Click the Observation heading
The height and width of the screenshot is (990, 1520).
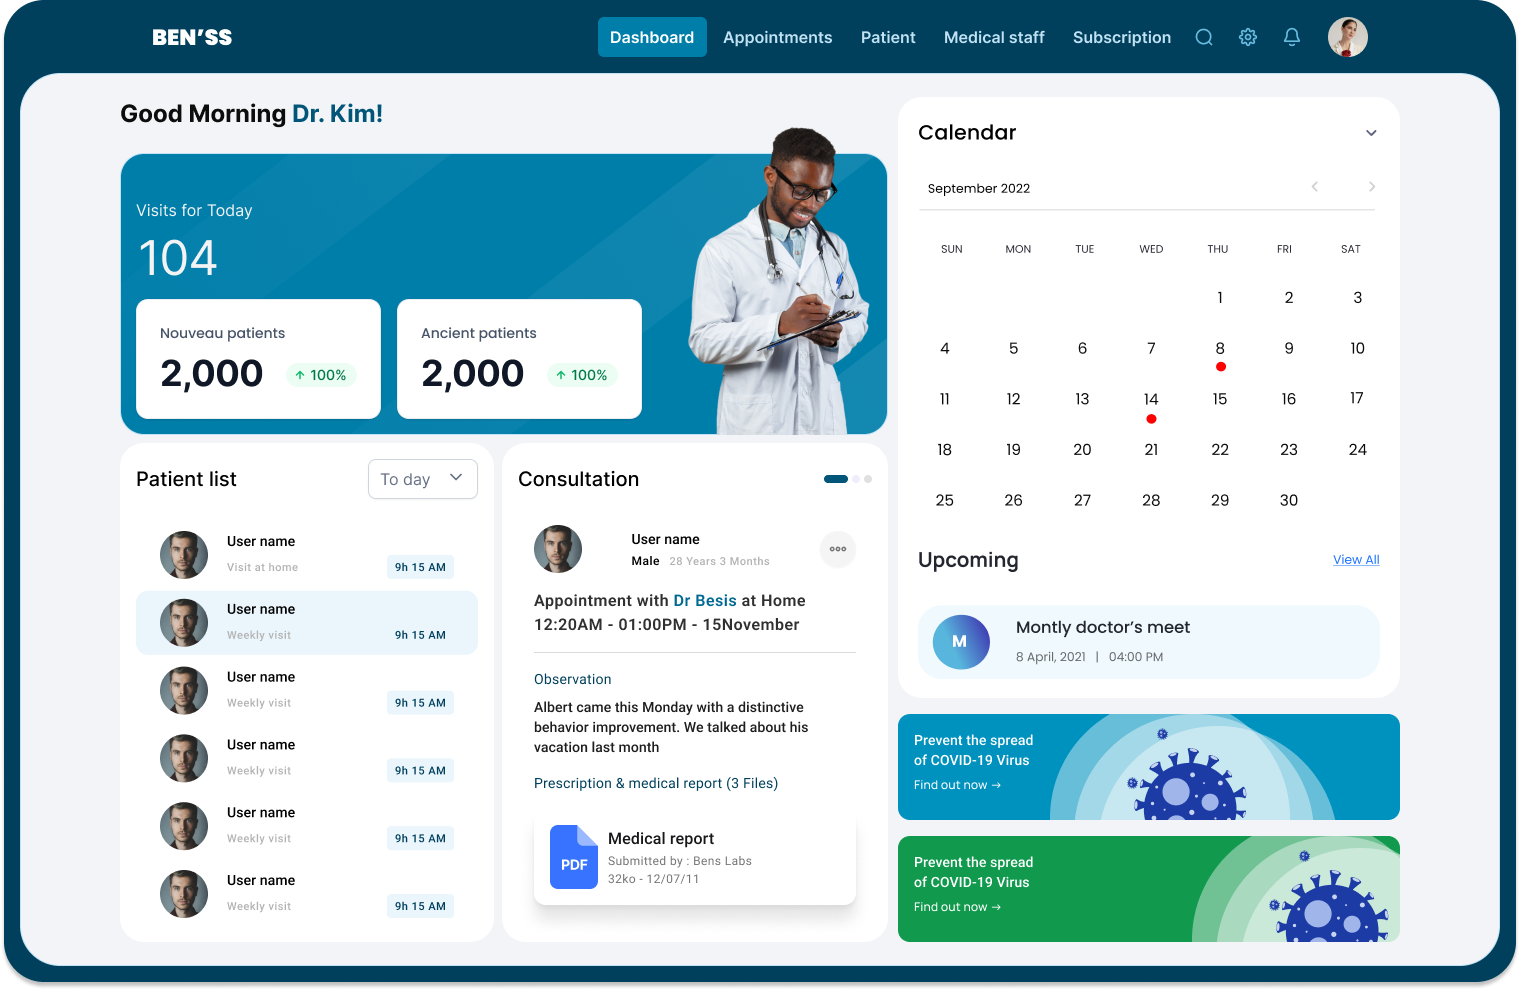(572, 679)
